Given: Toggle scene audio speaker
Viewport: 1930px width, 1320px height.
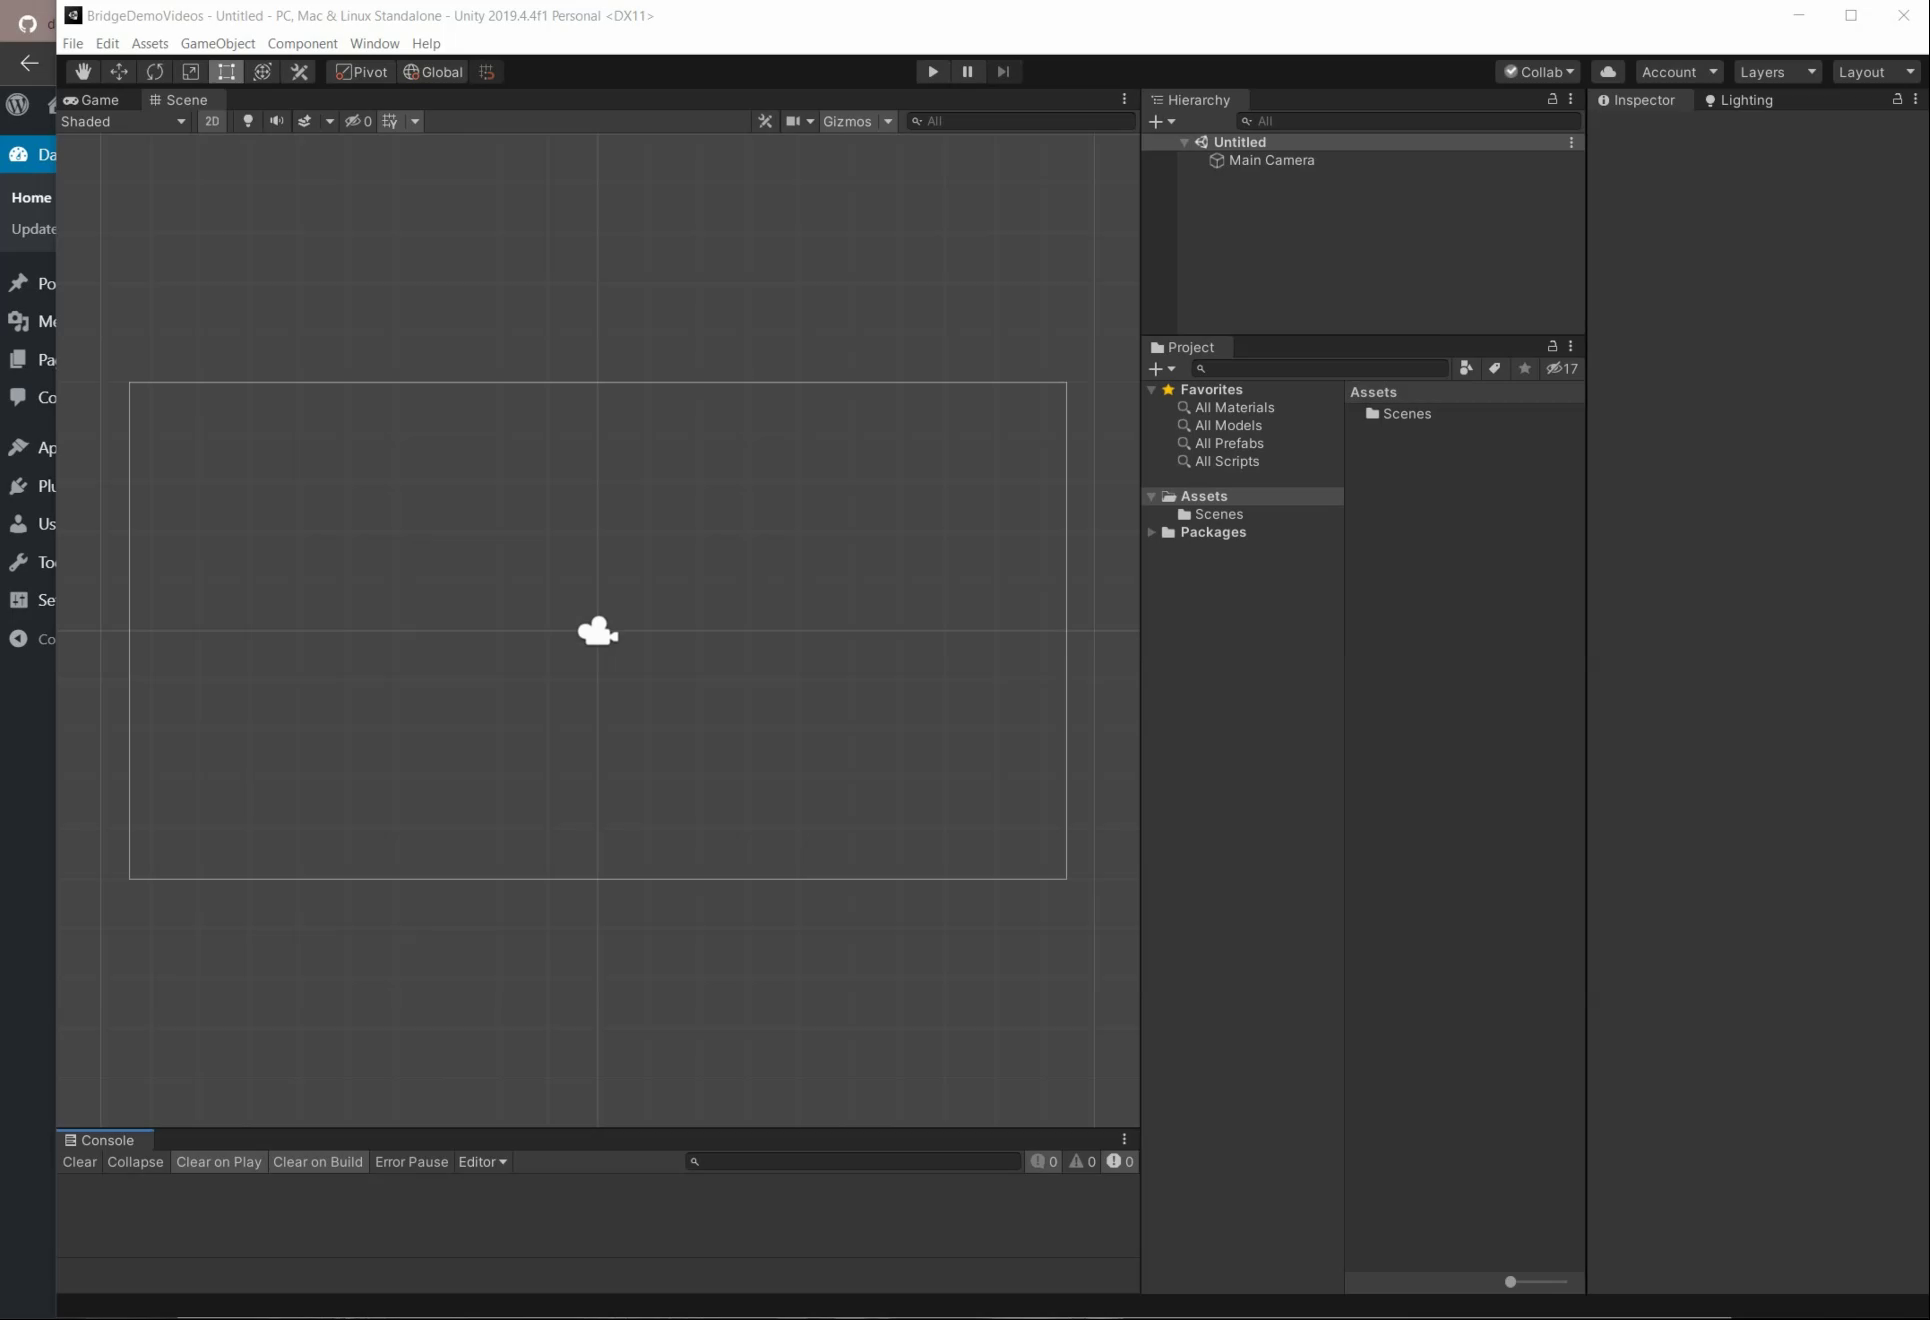Looking at the screenshot, I should tap(277, 121).
